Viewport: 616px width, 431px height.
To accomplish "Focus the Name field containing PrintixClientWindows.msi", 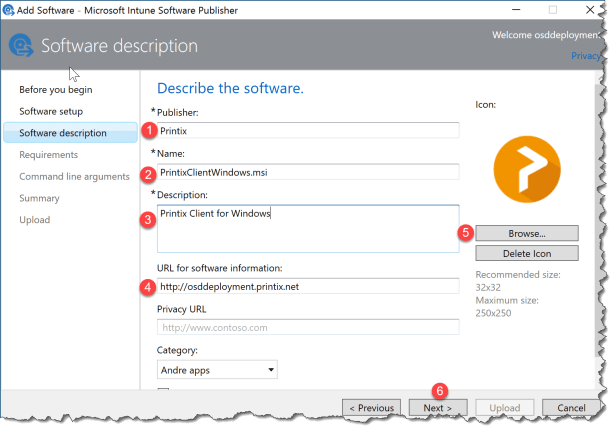I will point(308,172).
